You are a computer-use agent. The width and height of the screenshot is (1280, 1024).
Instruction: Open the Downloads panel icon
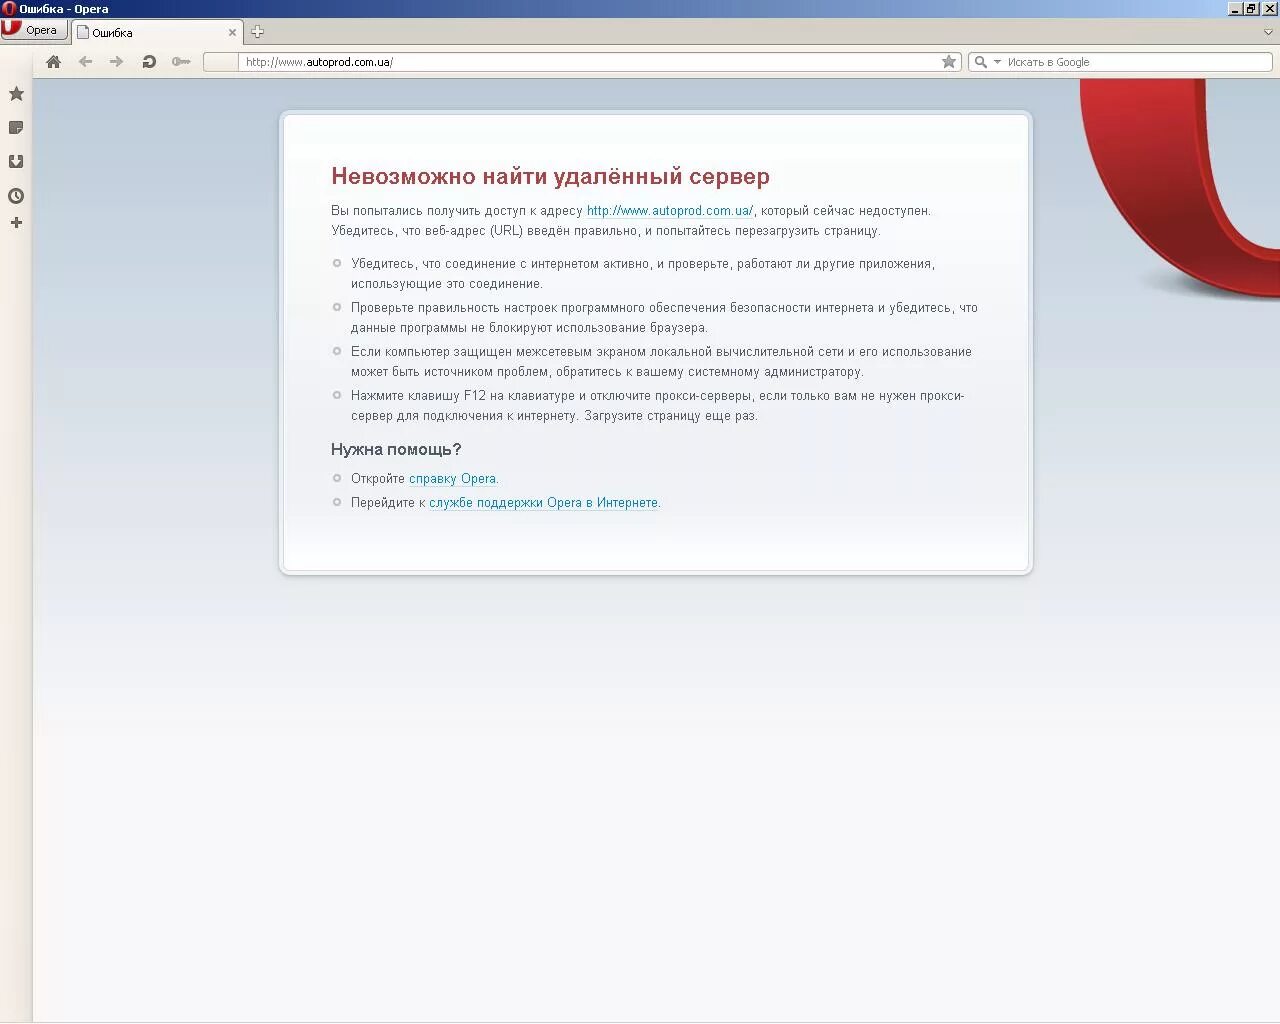coord(16,162)
